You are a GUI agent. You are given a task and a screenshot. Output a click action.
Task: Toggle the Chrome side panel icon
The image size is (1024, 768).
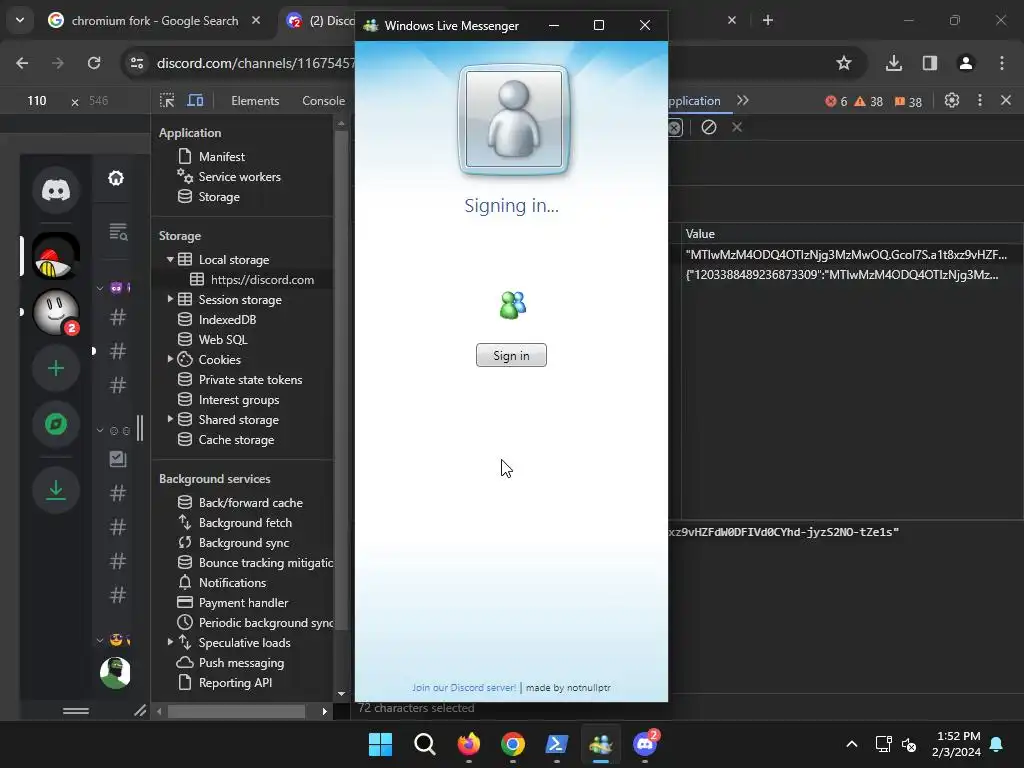[x=929, y=63]
